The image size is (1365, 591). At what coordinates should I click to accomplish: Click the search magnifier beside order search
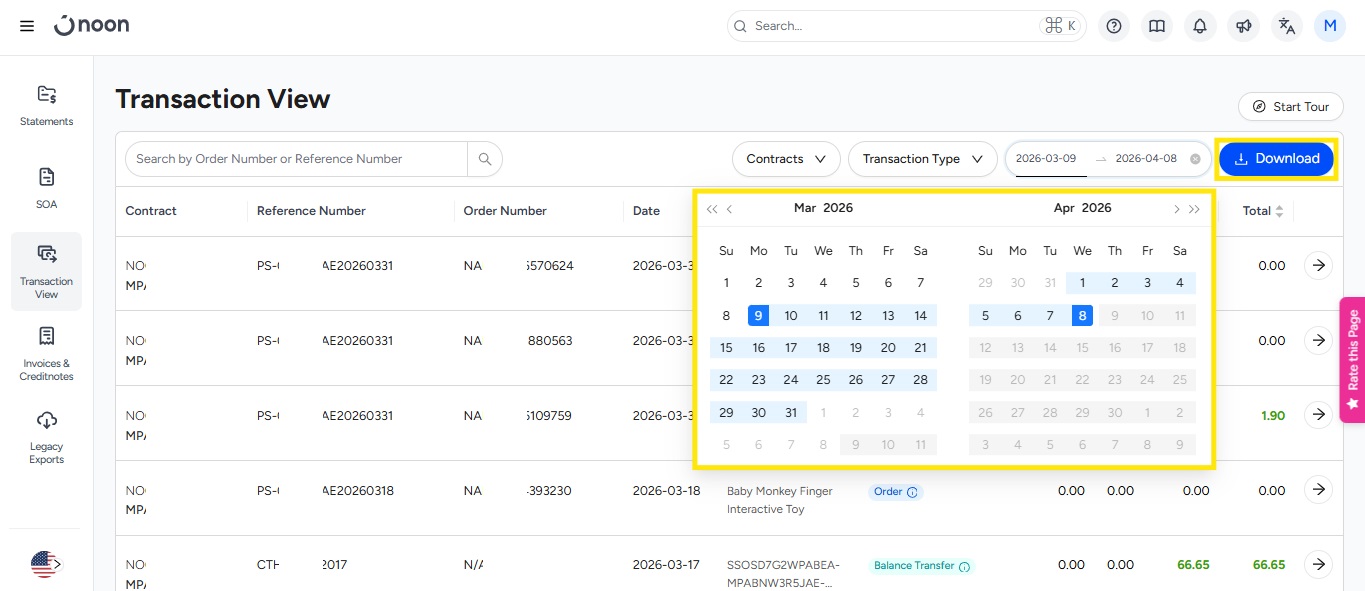485,159
